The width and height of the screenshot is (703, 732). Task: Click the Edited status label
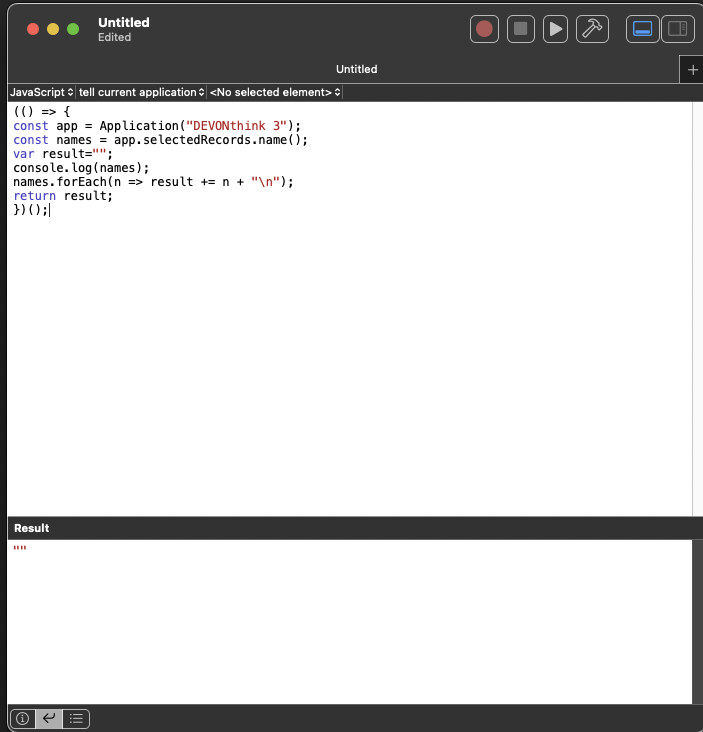(x=114, y=38)
